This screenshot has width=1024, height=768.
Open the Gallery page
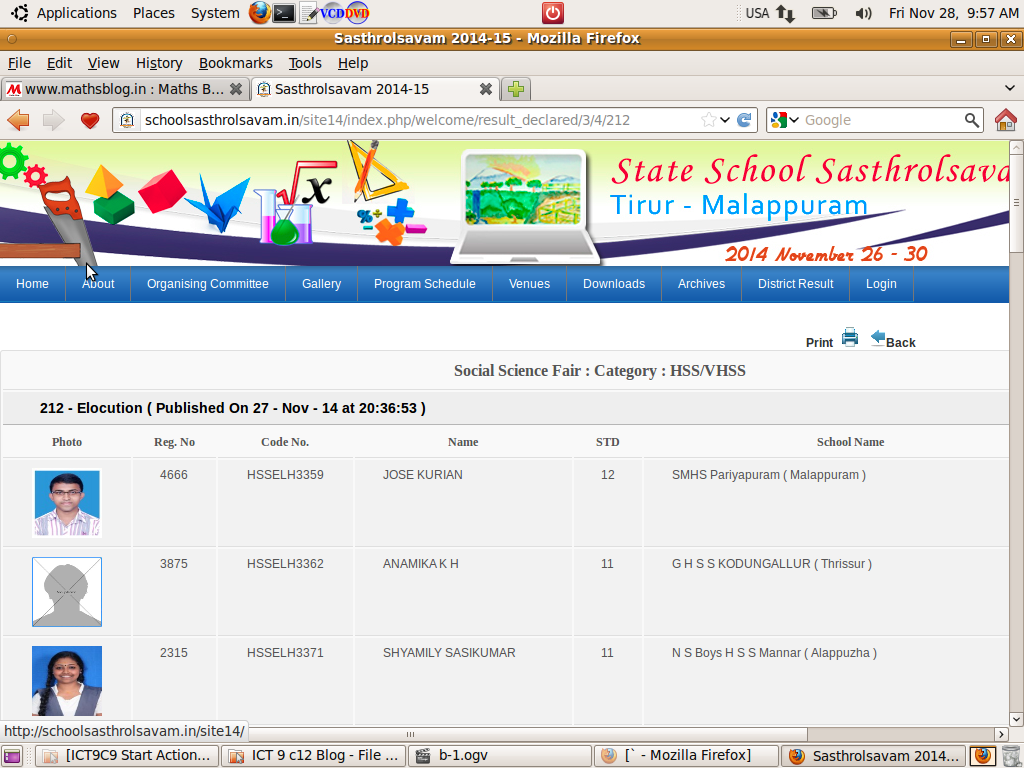click(x=321, y=284)
